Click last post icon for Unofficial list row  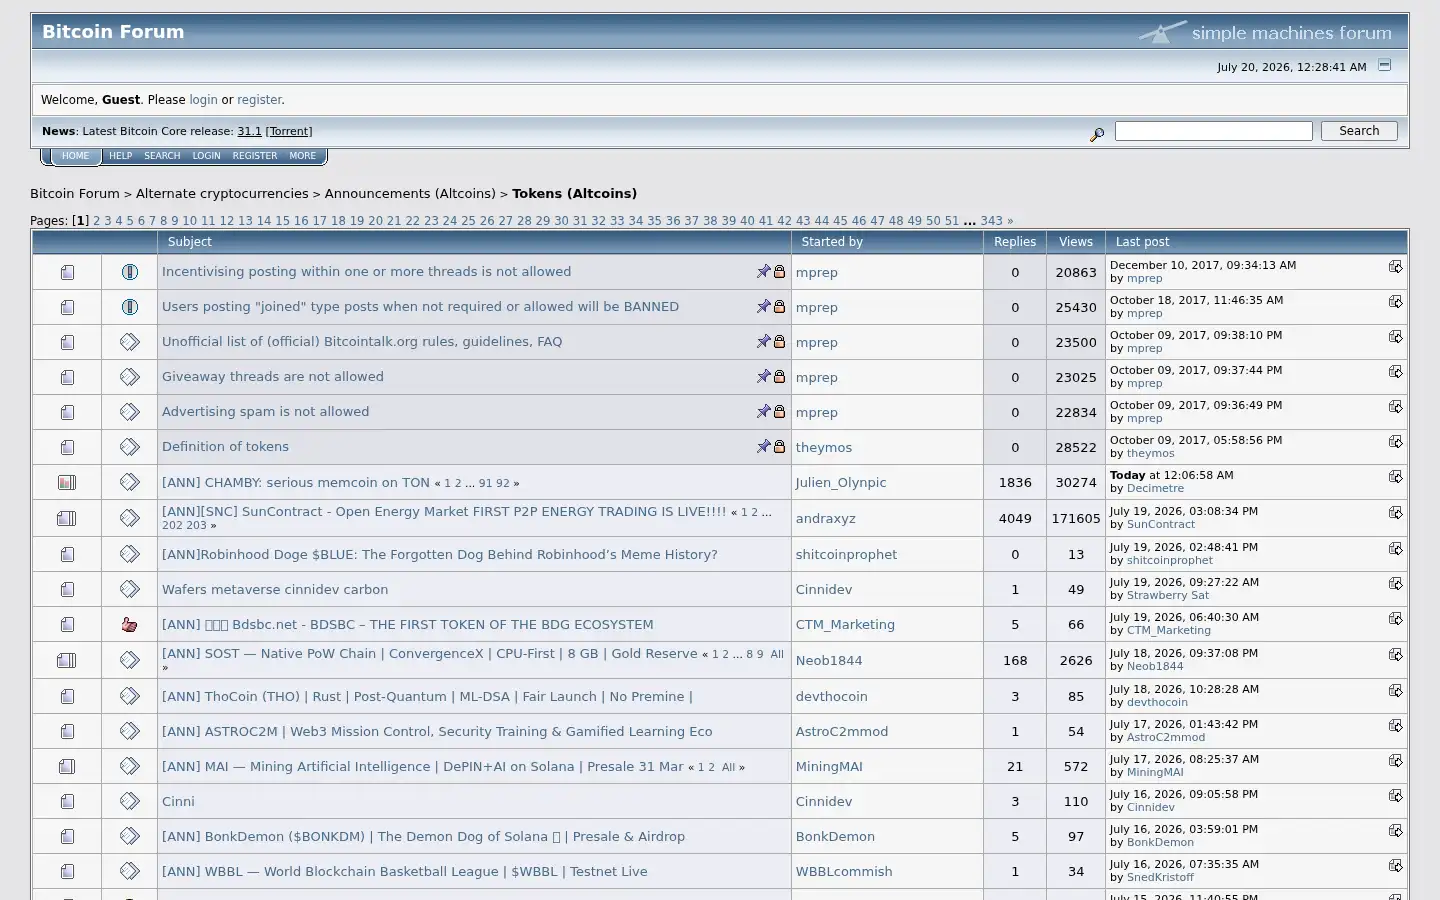click(x=1395, y=336)
